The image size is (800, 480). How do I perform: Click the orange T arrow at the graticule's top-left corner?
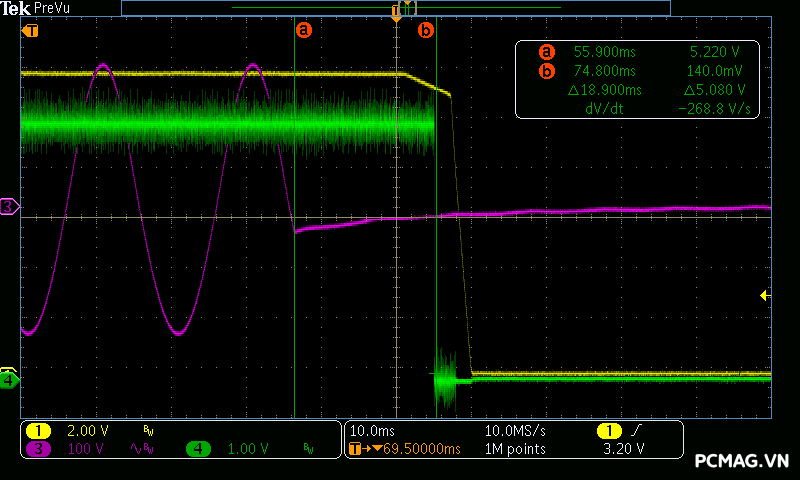(x=30, y=31)
